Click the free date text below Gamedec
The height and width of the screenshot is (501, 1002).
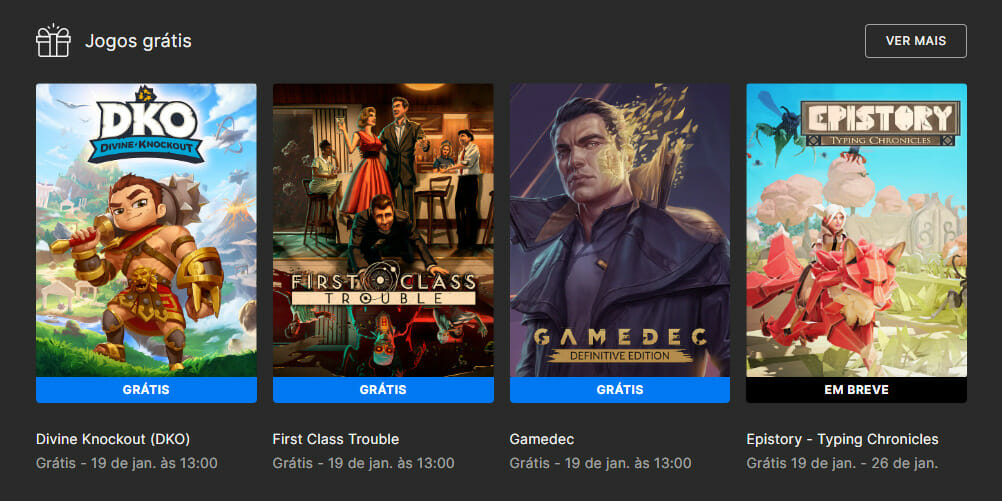coord(600,463)
